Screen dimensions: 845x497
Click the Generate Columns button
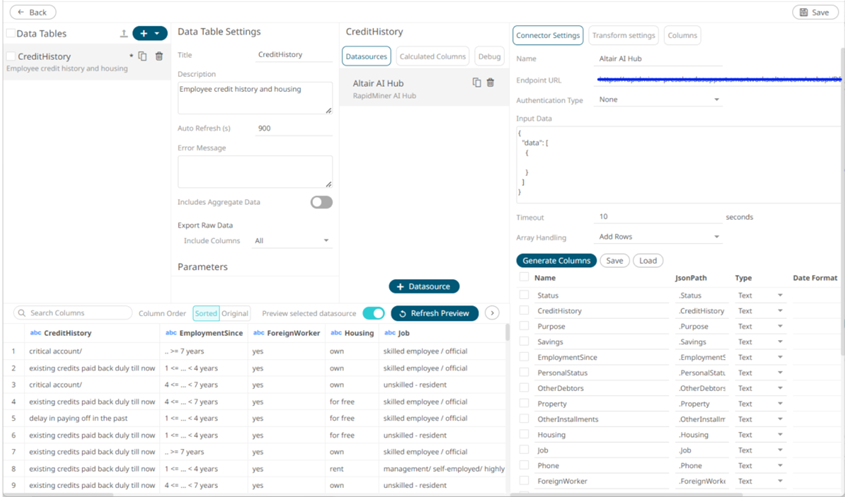[556, 261]
